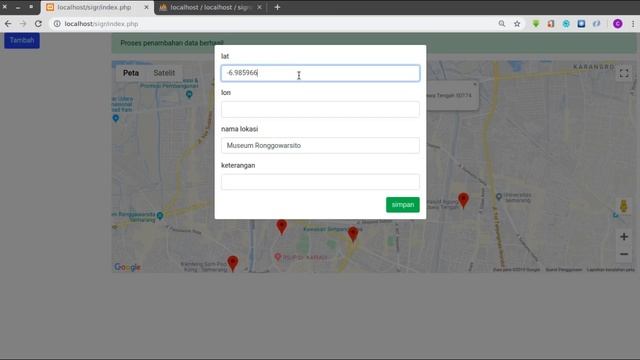Click the address bar URL
This screenshot has height=360, width=640.
tap(101, 24)
